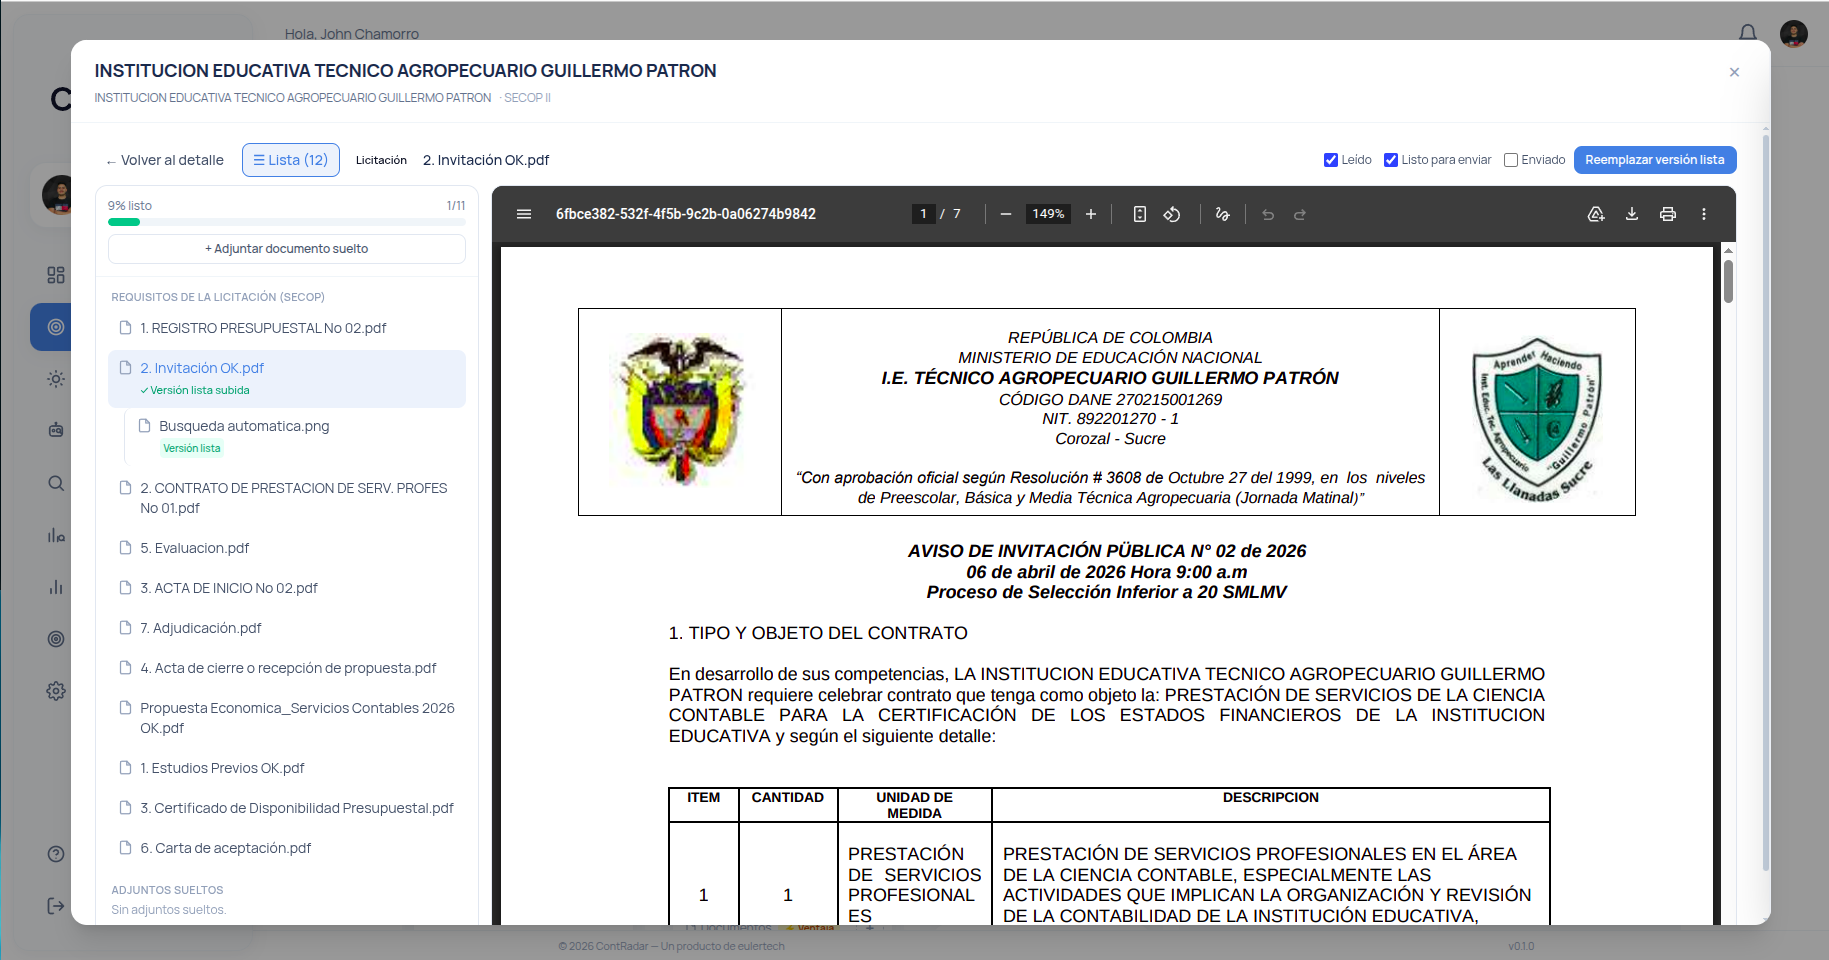The image size is (1829, 960).
Task: Open the dashboard grid sidebar icon
Action: coord(56,275)
